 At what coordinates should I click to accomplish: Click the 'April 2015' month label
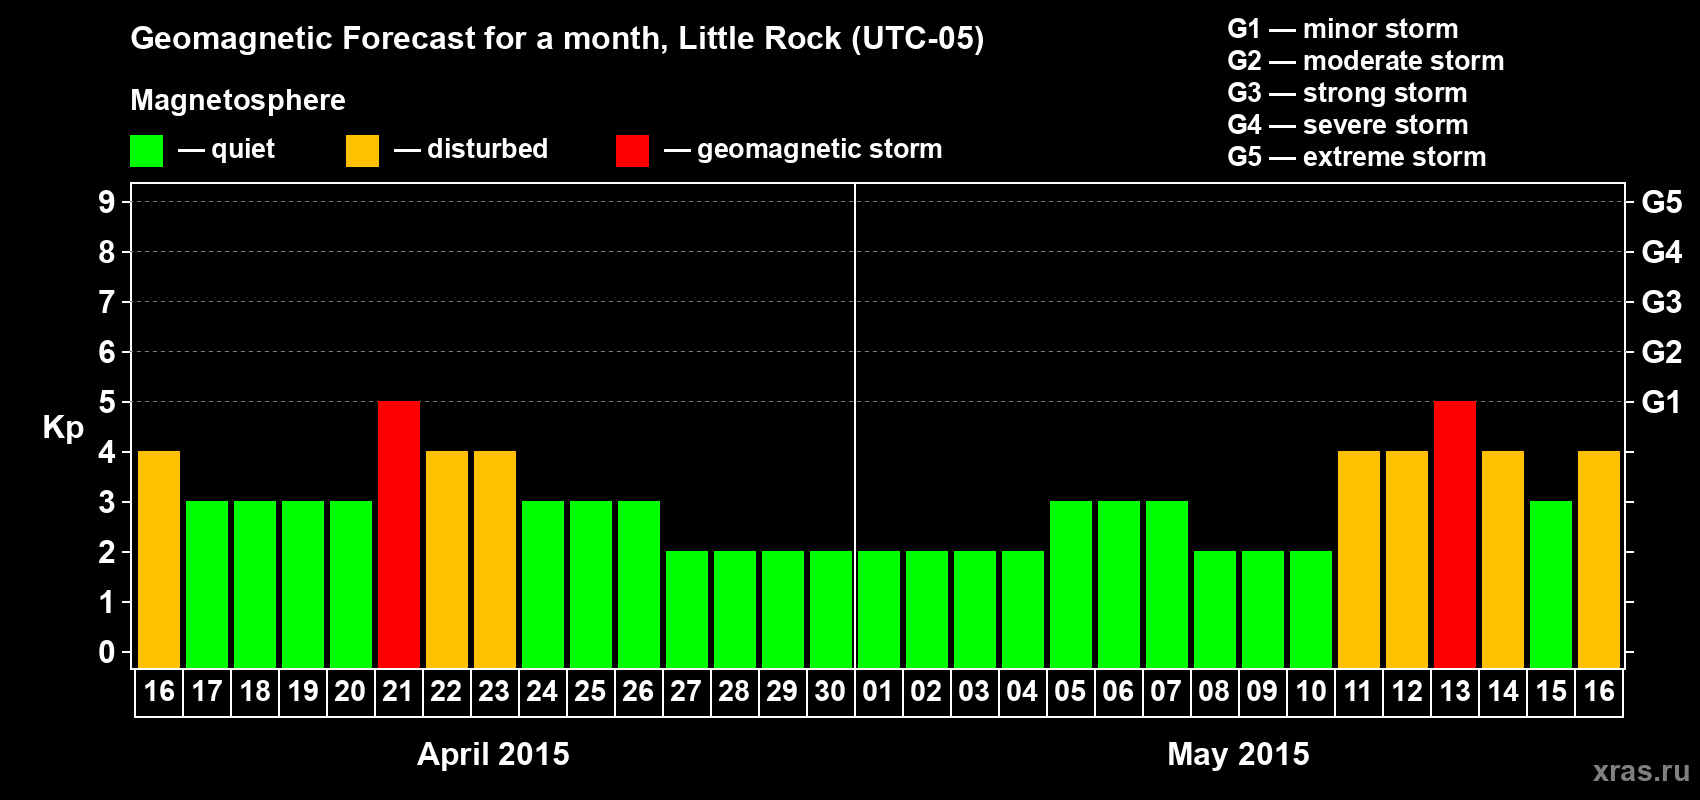pyautogui.click(x=493, y=753)
